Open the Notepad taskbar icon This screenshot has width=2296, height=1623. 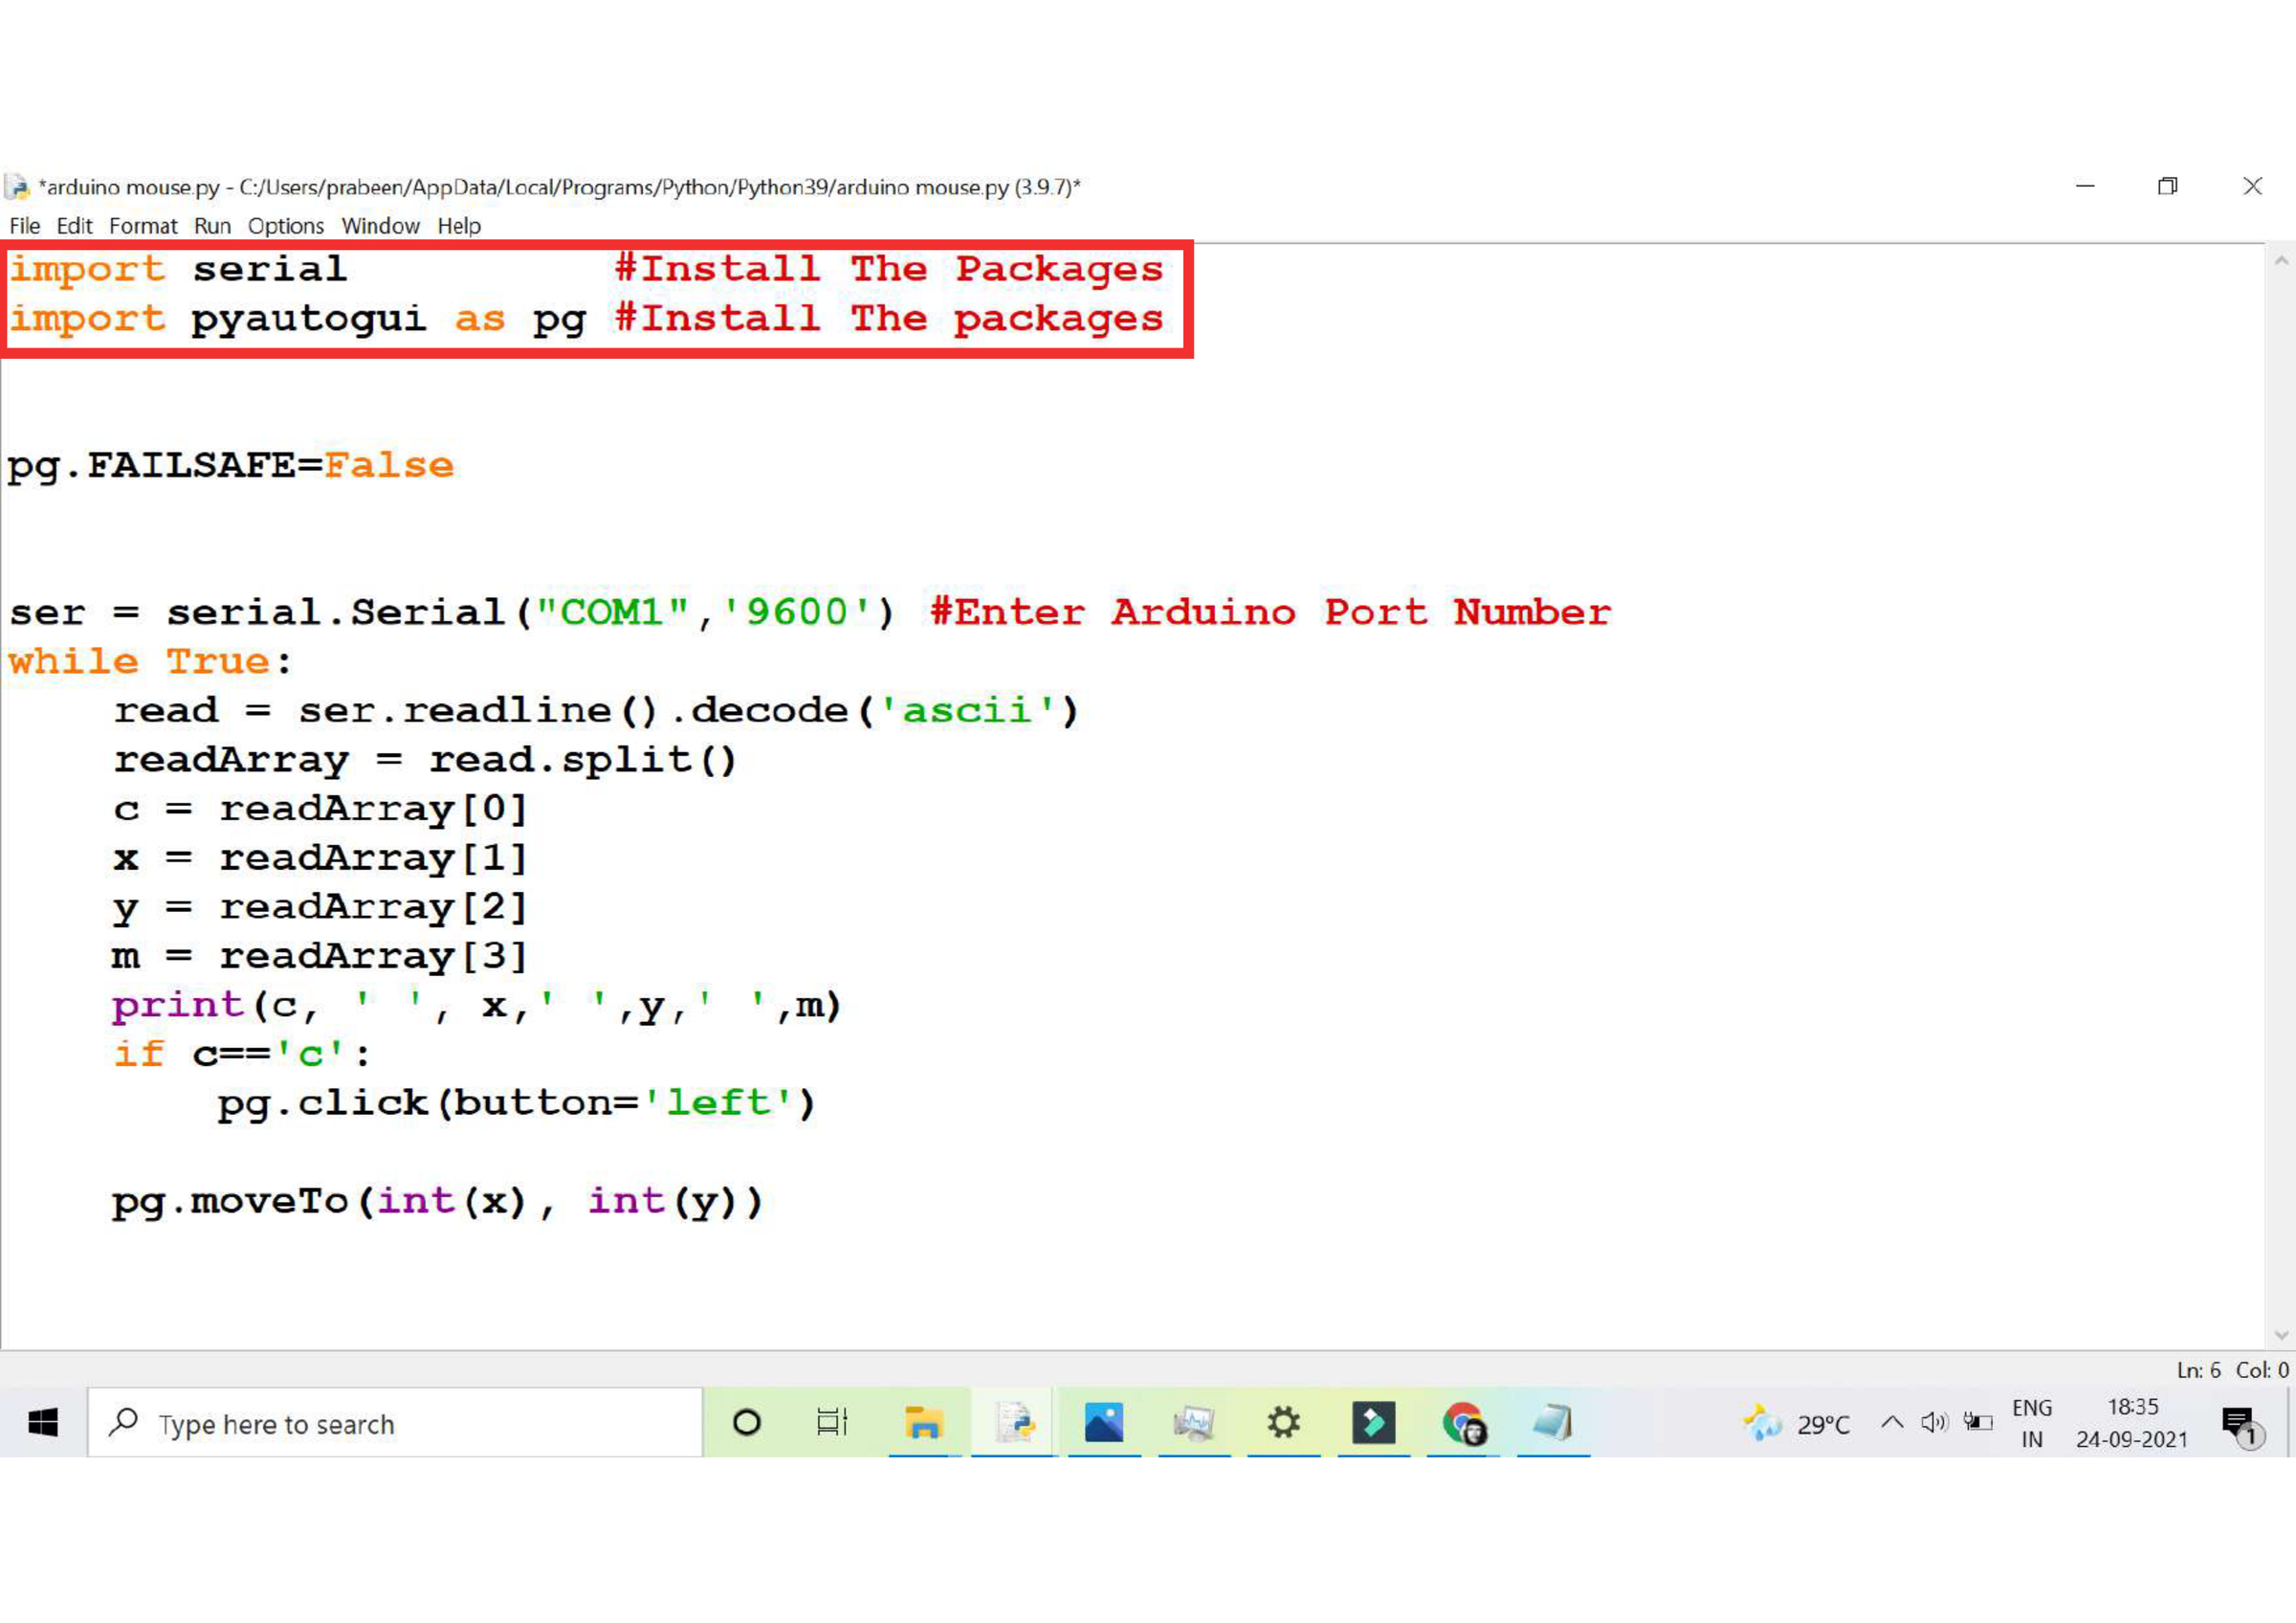click(1553, 1422)
